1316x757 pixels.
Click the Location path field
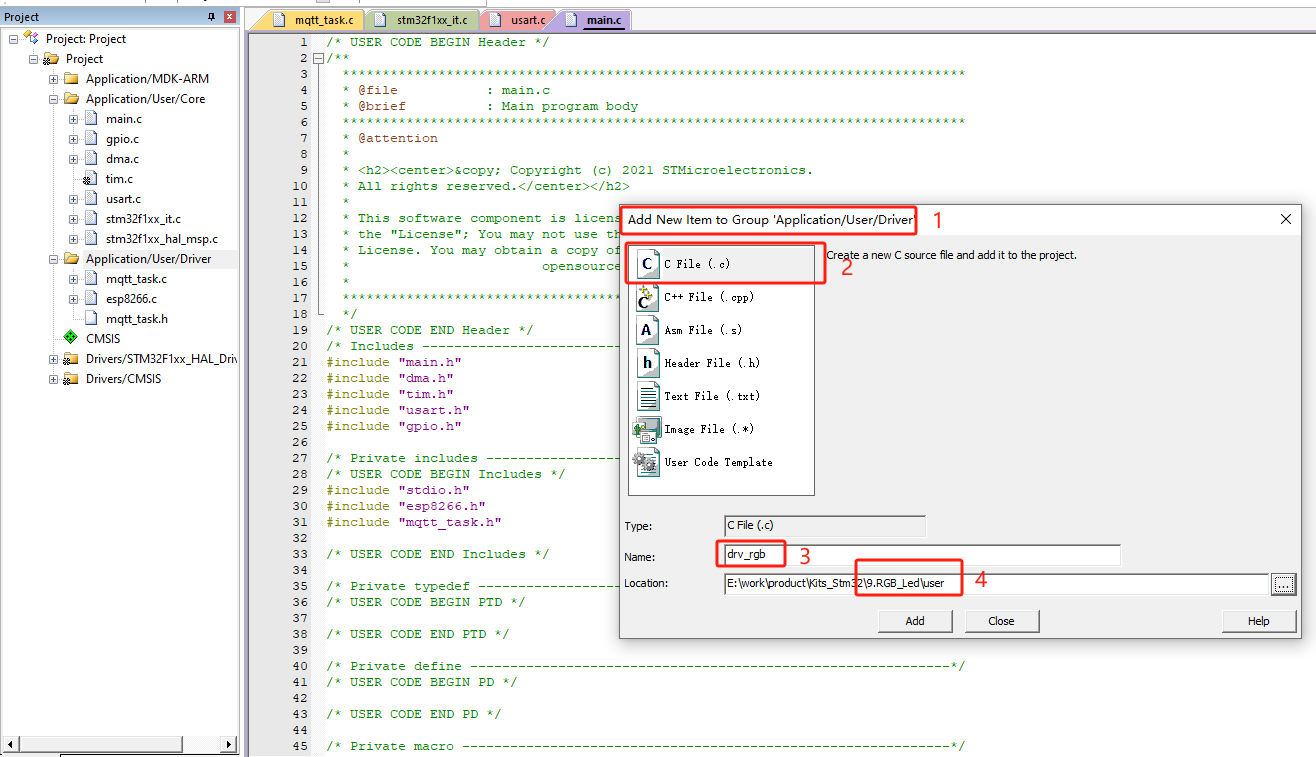[x=996, y=584]
